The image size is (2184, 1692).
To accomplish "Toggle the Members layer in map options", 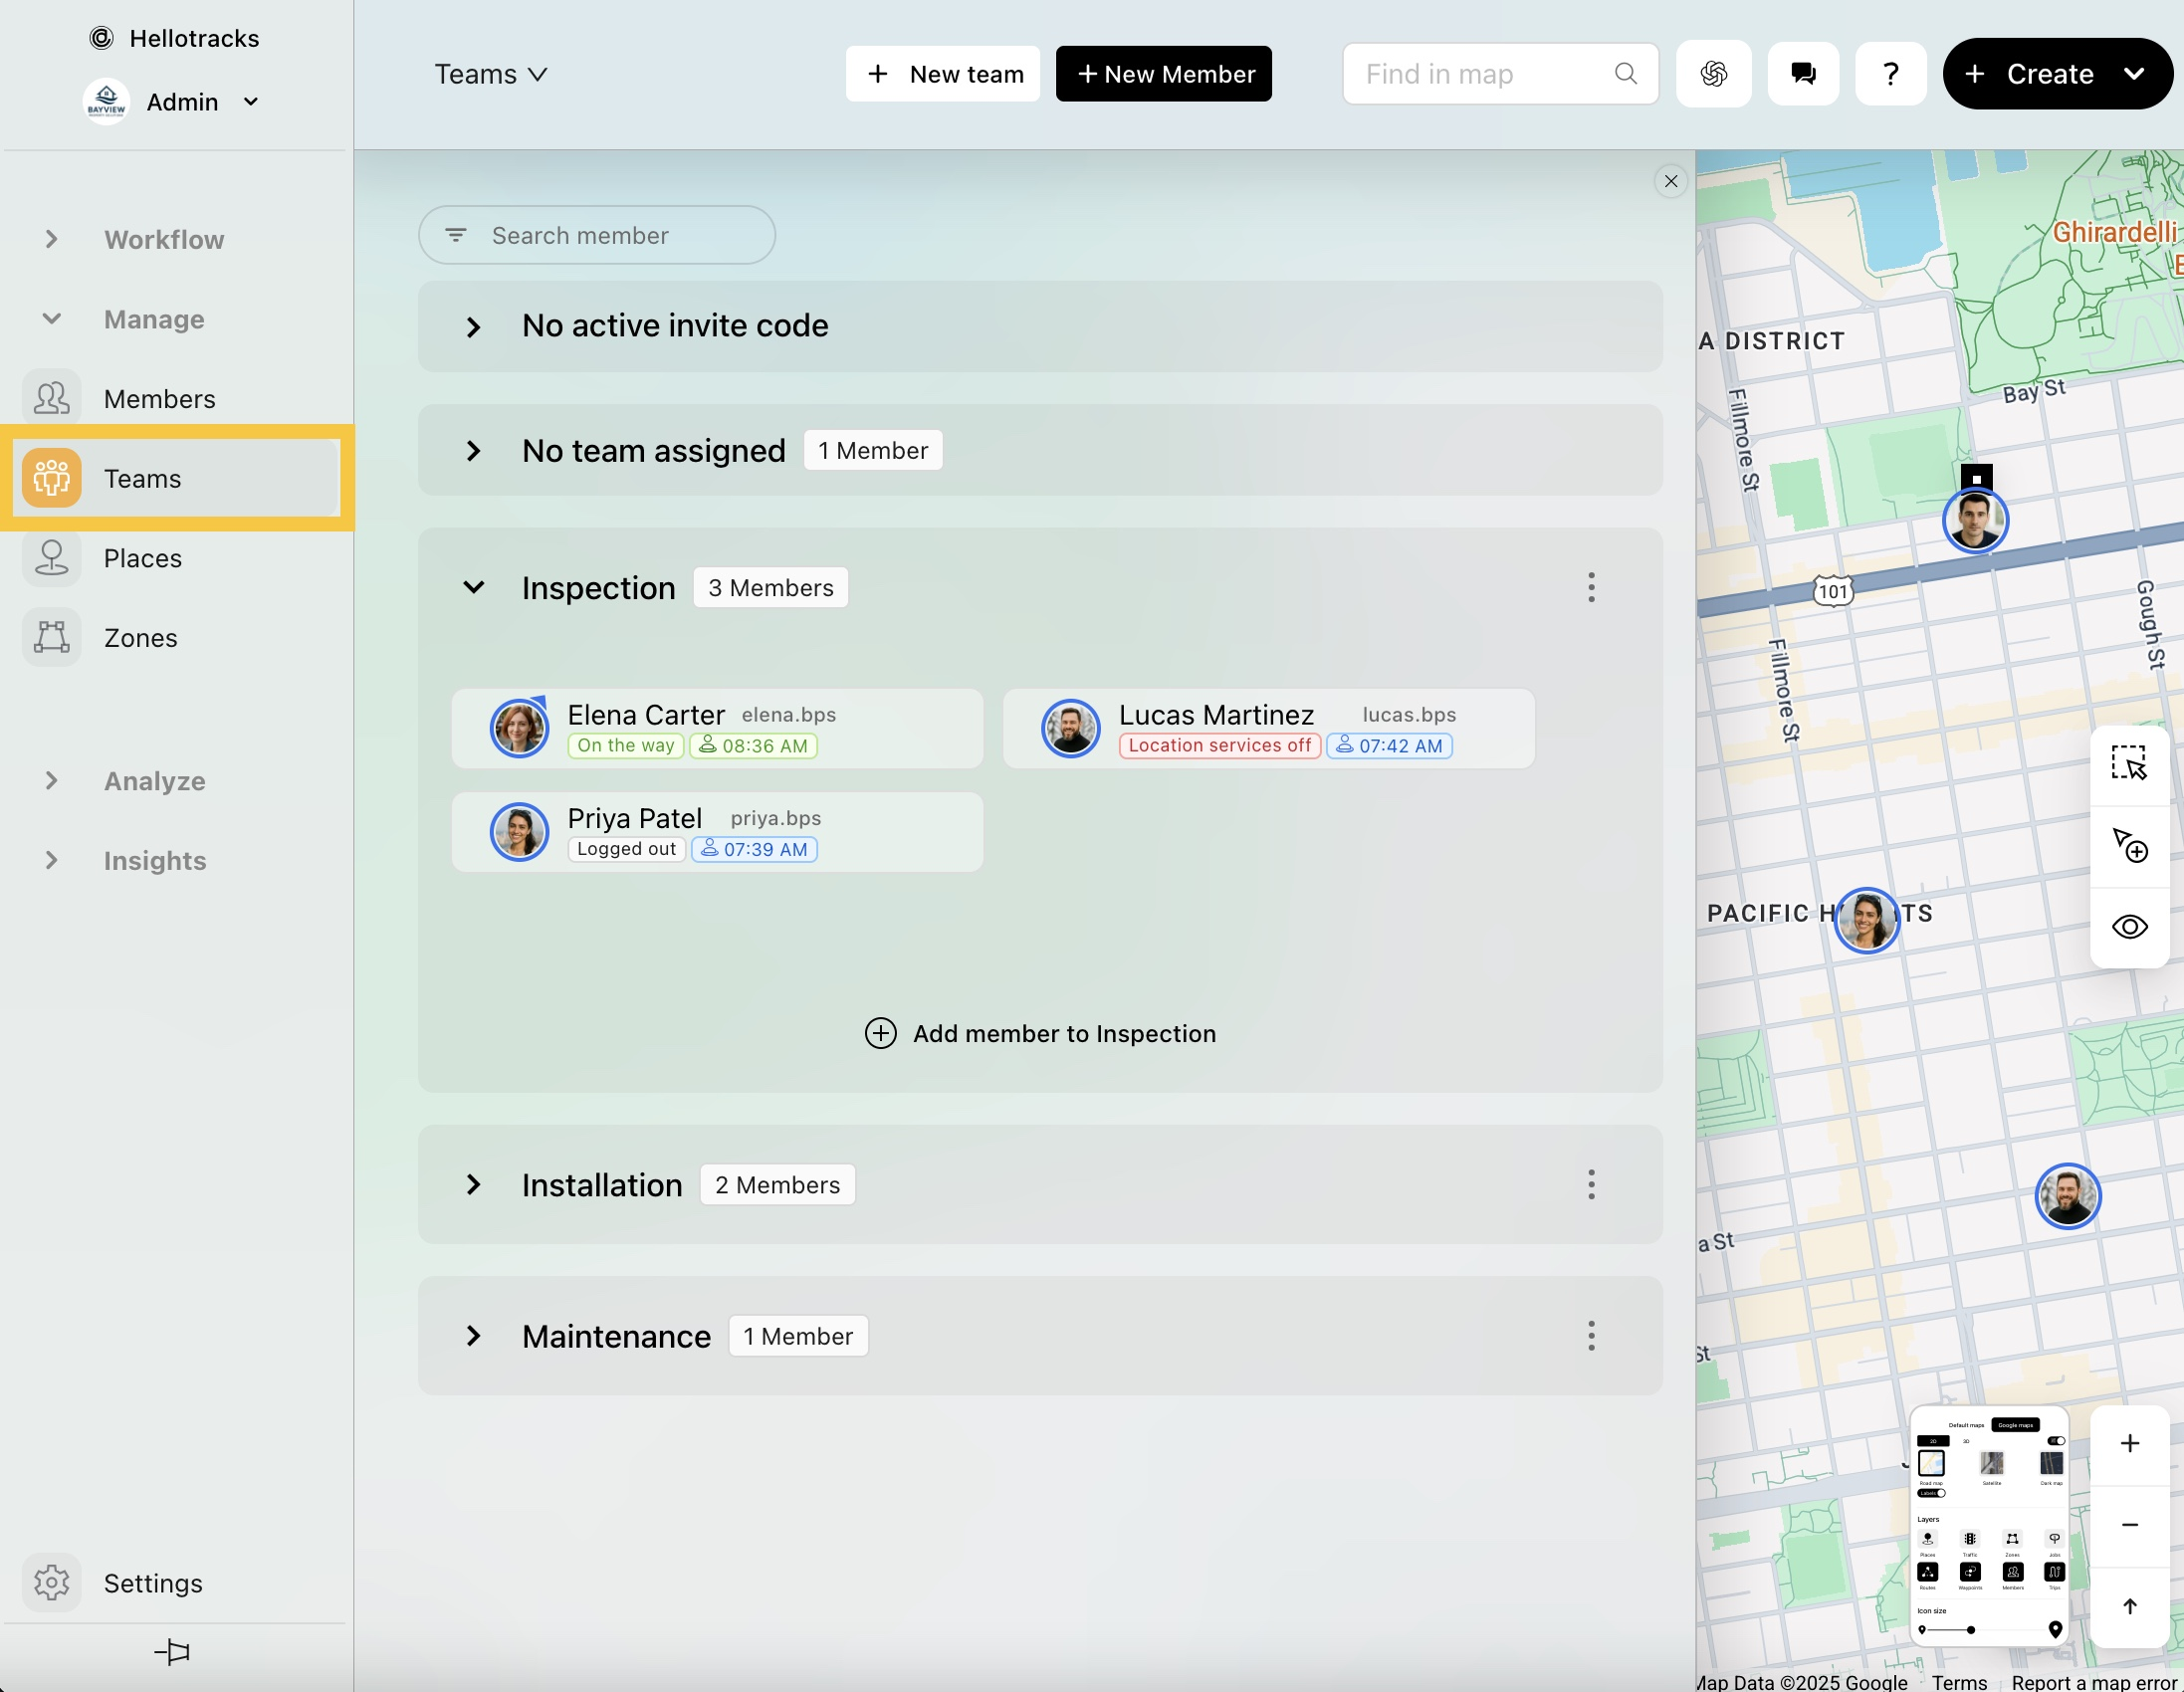I will tap(2012, 1573).
